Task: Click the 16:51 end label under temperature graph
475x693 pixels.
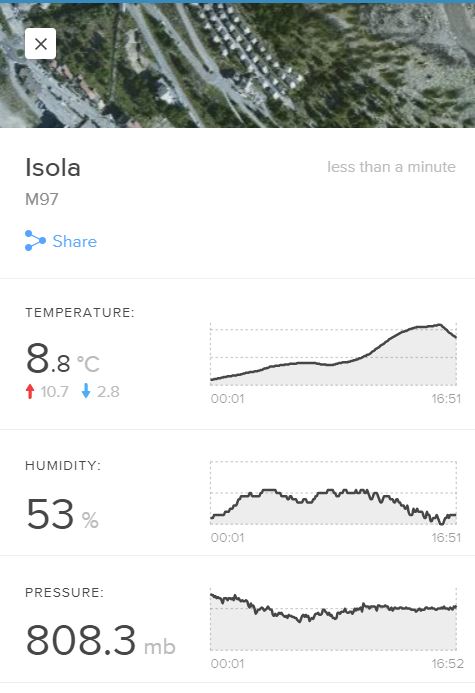Action: [446, 399]
